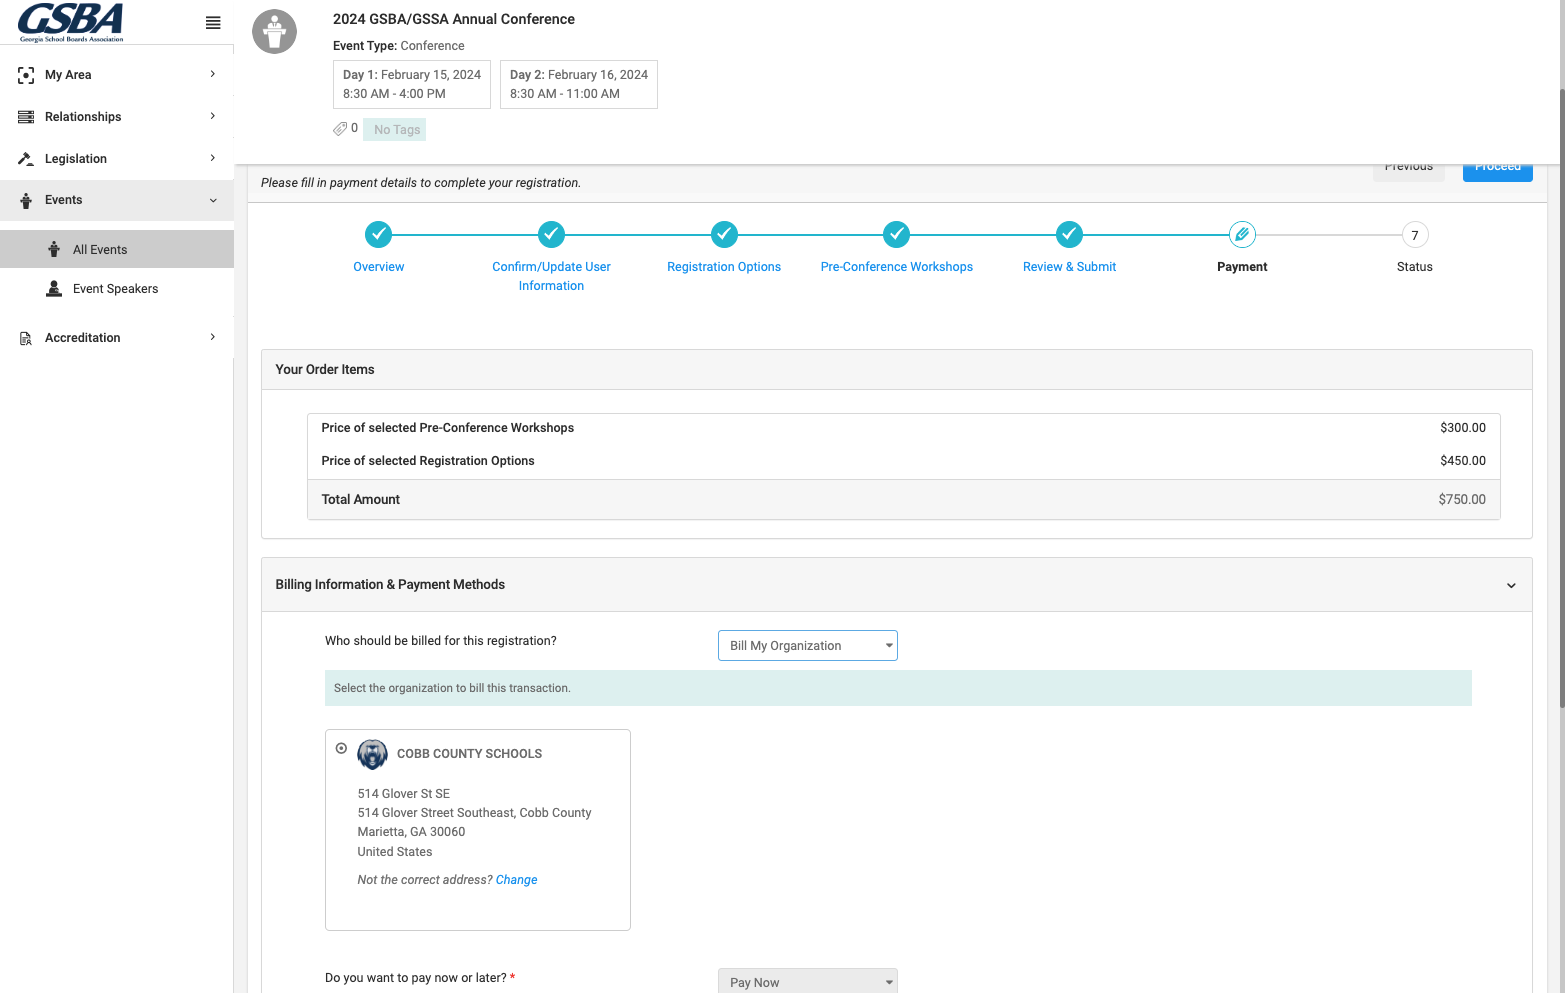Expand the Relationships menu chevron

point(212,116)
